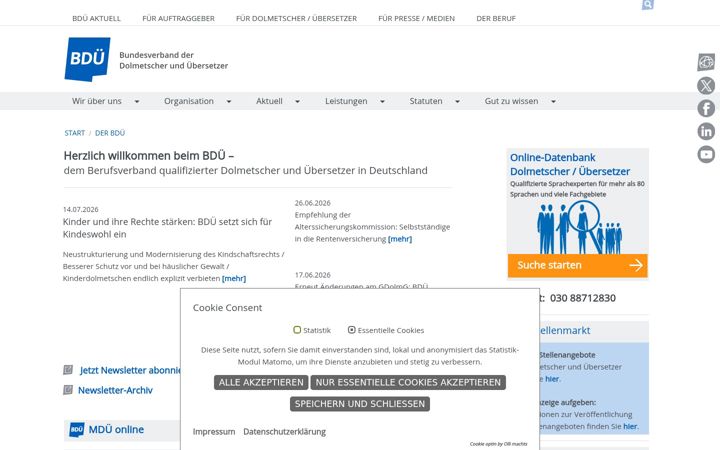
Task: Open the Kinder und ihre Rechte stärken headline
Action: [x=167, y=228]
